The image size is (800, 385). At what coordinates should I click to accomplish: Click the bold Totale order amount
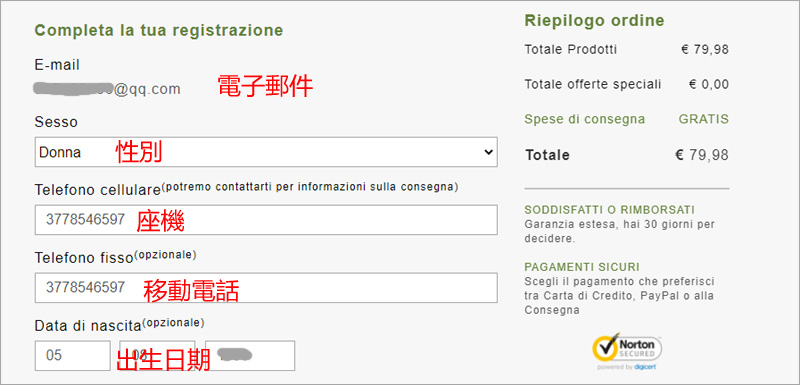click(702, 155)
